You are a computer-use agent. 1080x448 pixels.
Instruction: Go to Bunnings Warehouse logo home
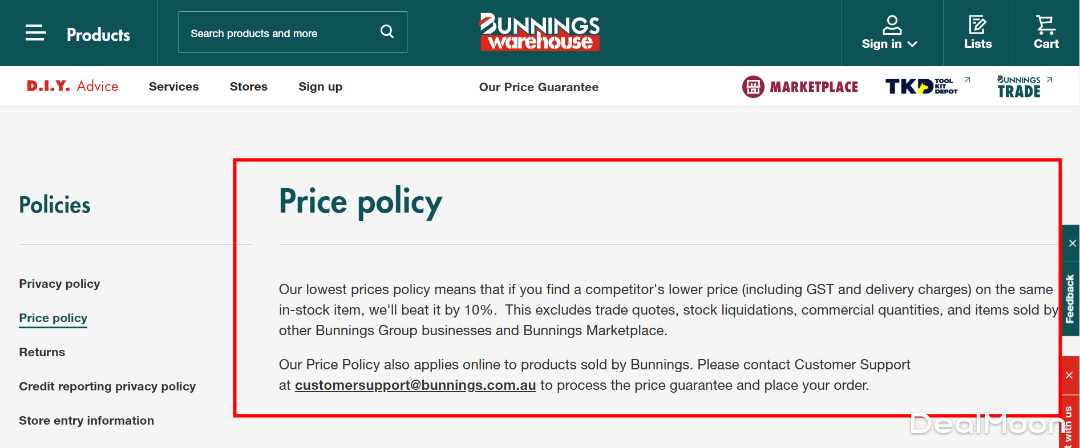tap(539, 32)
